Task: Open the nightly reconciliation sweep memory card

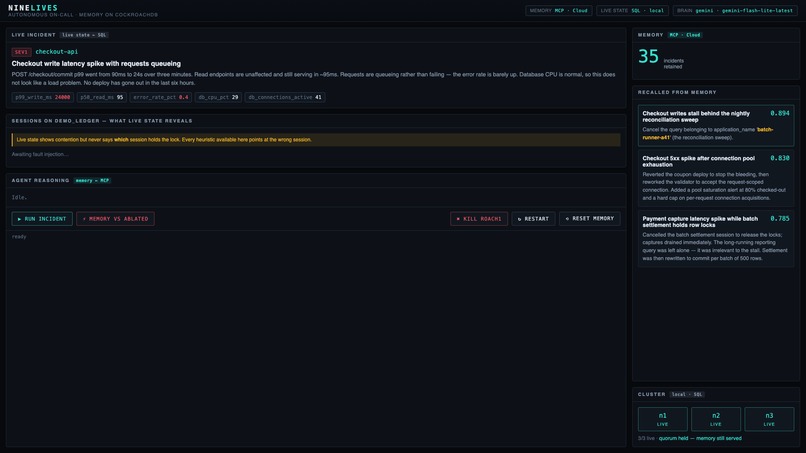Action: (716, 125)
